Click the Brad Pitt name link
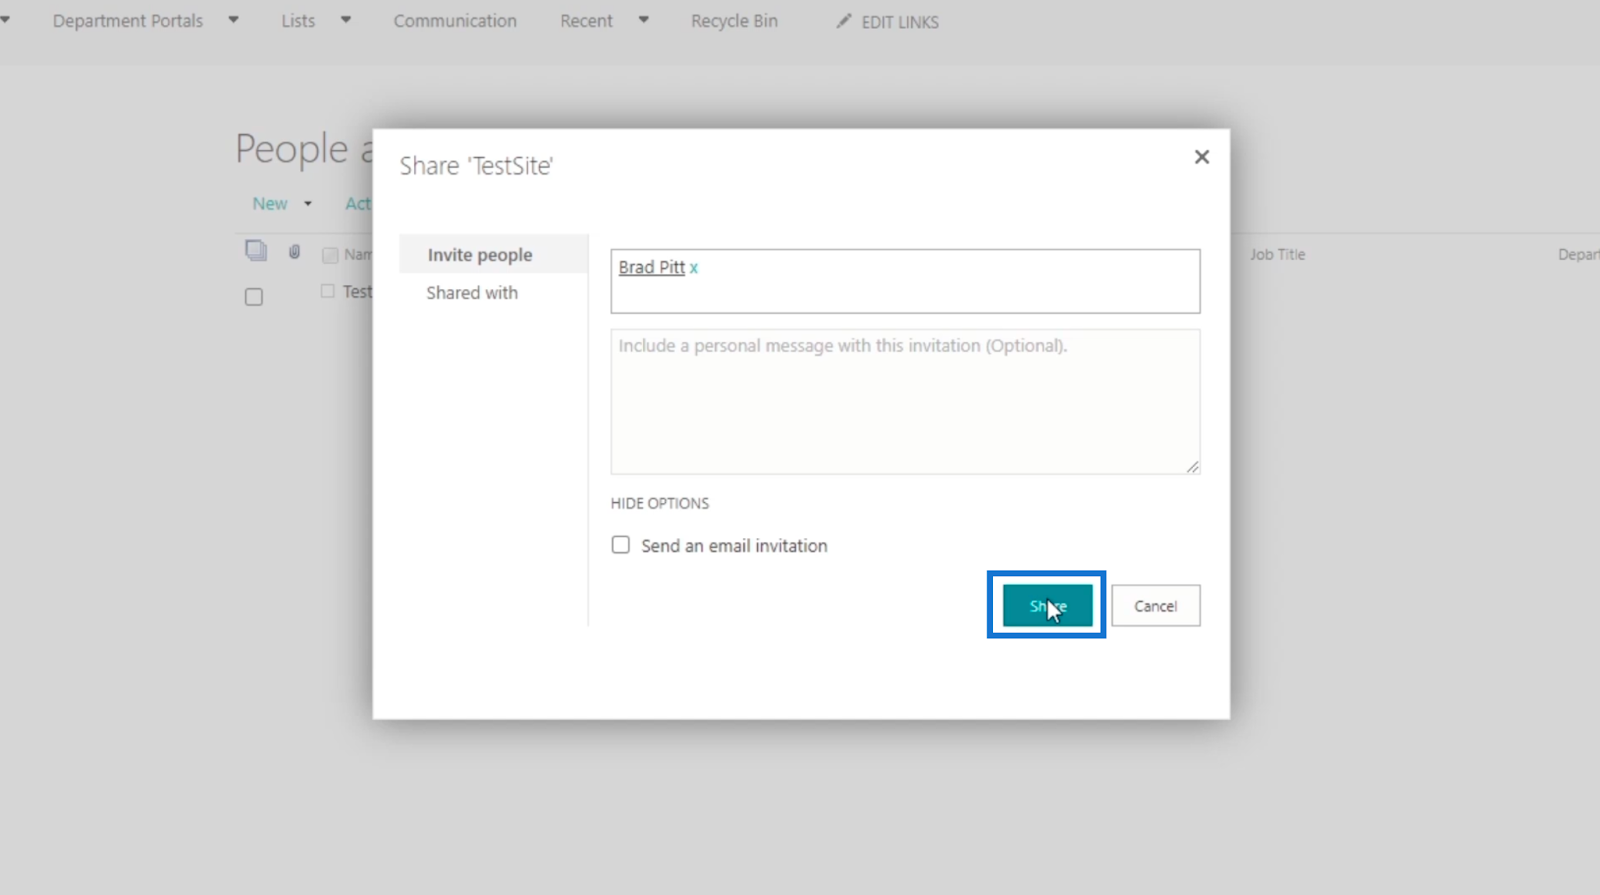 651,267
